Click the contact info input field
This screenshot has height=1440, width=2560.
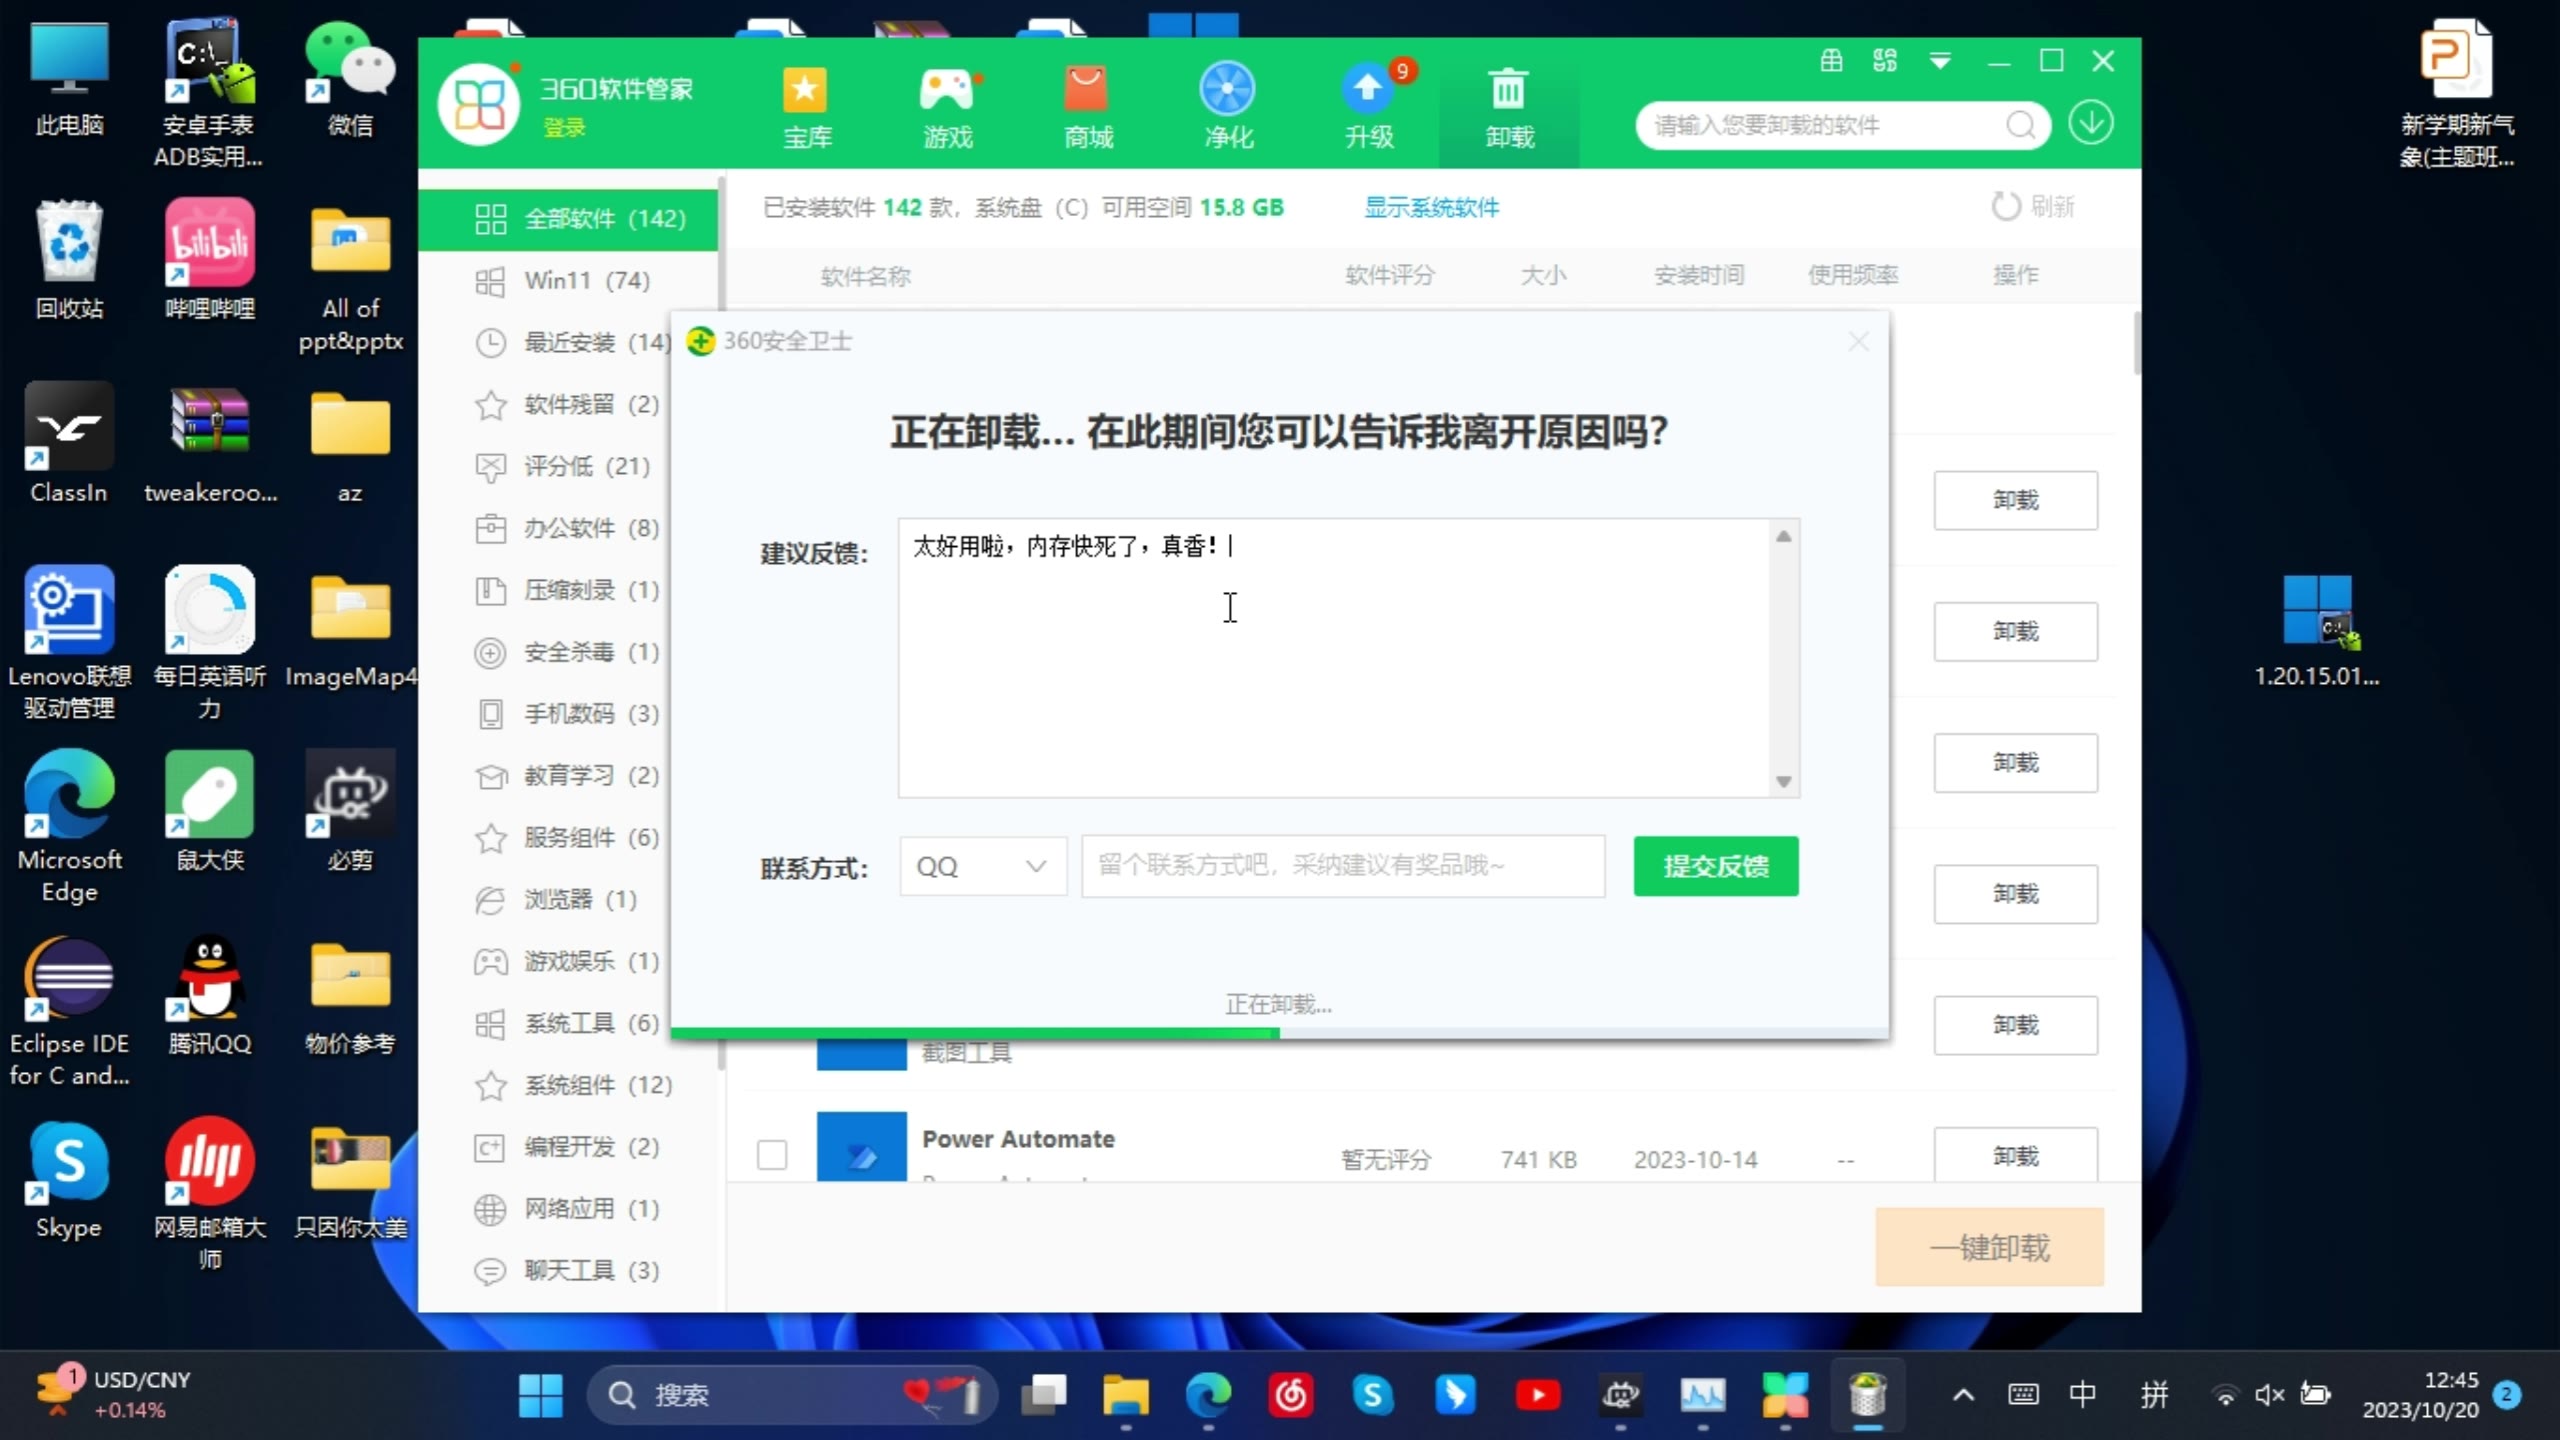coord(1343,866)
